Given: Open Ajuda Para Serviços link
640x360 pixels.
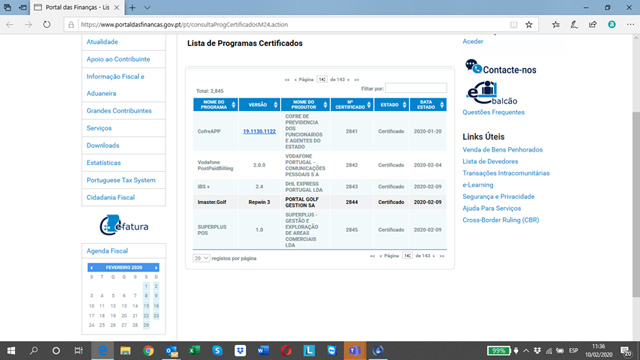Looking at the screenshot, I should (491, 208).
